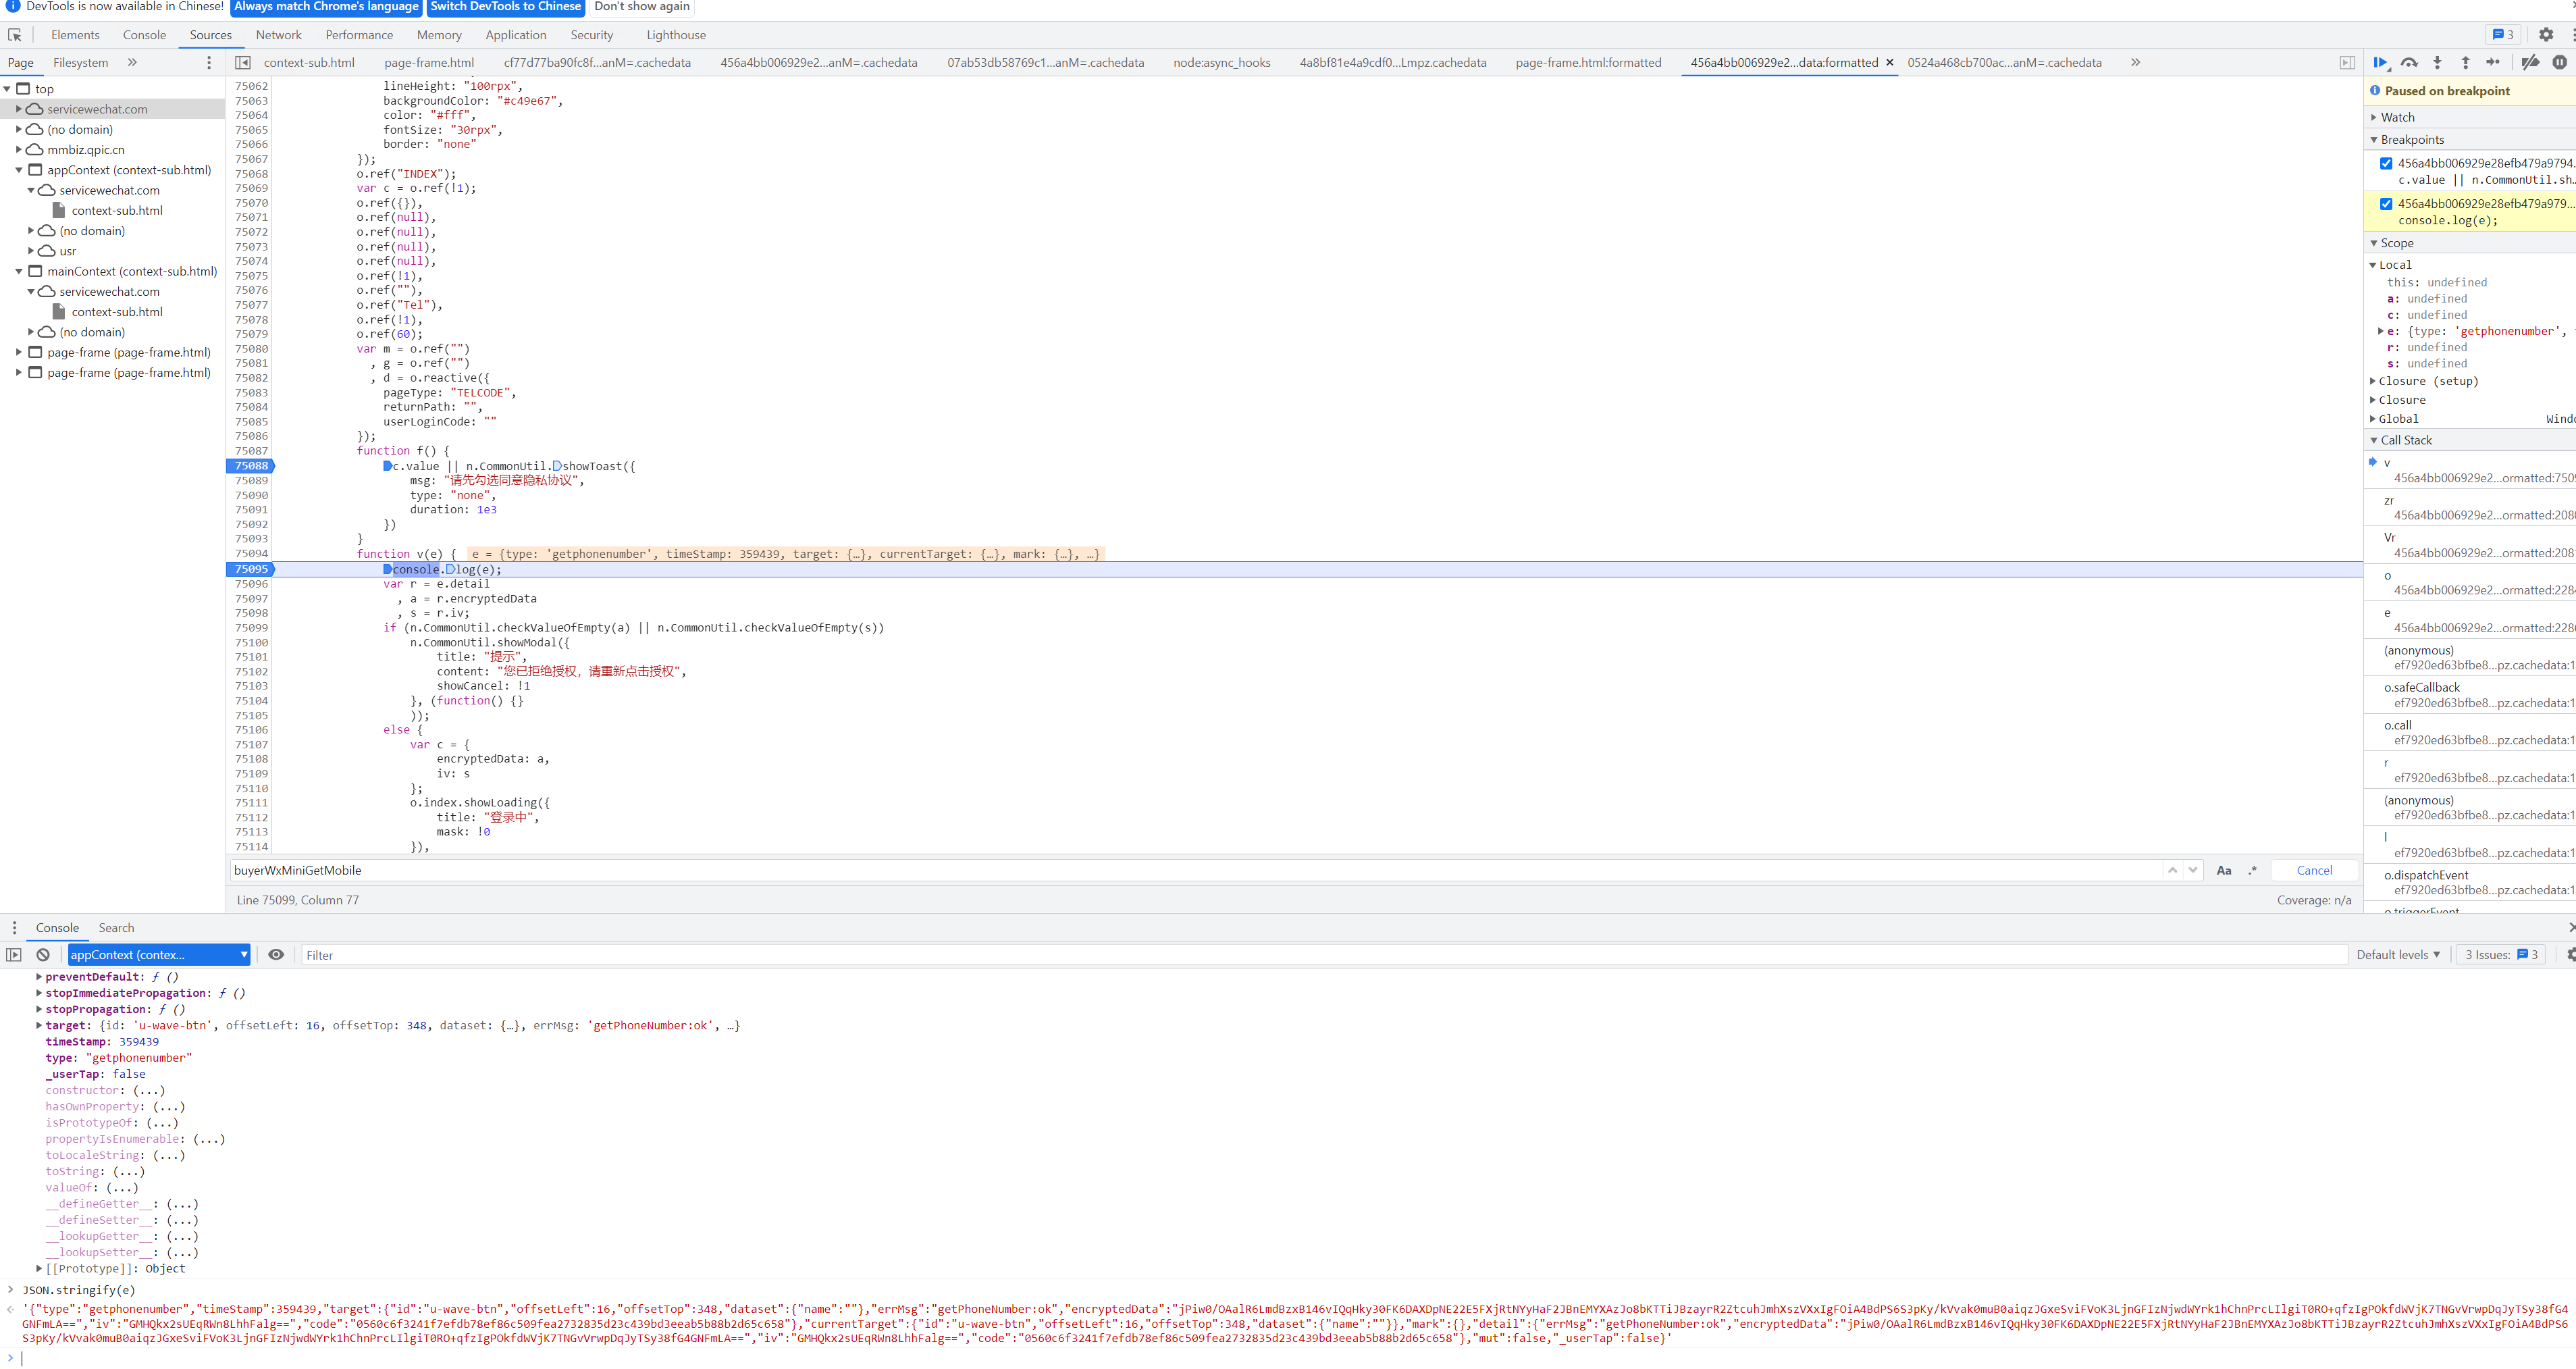The height and width of the screenshot is (1369, 2576).
Task: Open the Default levels dropdown
Action: 2397,955
